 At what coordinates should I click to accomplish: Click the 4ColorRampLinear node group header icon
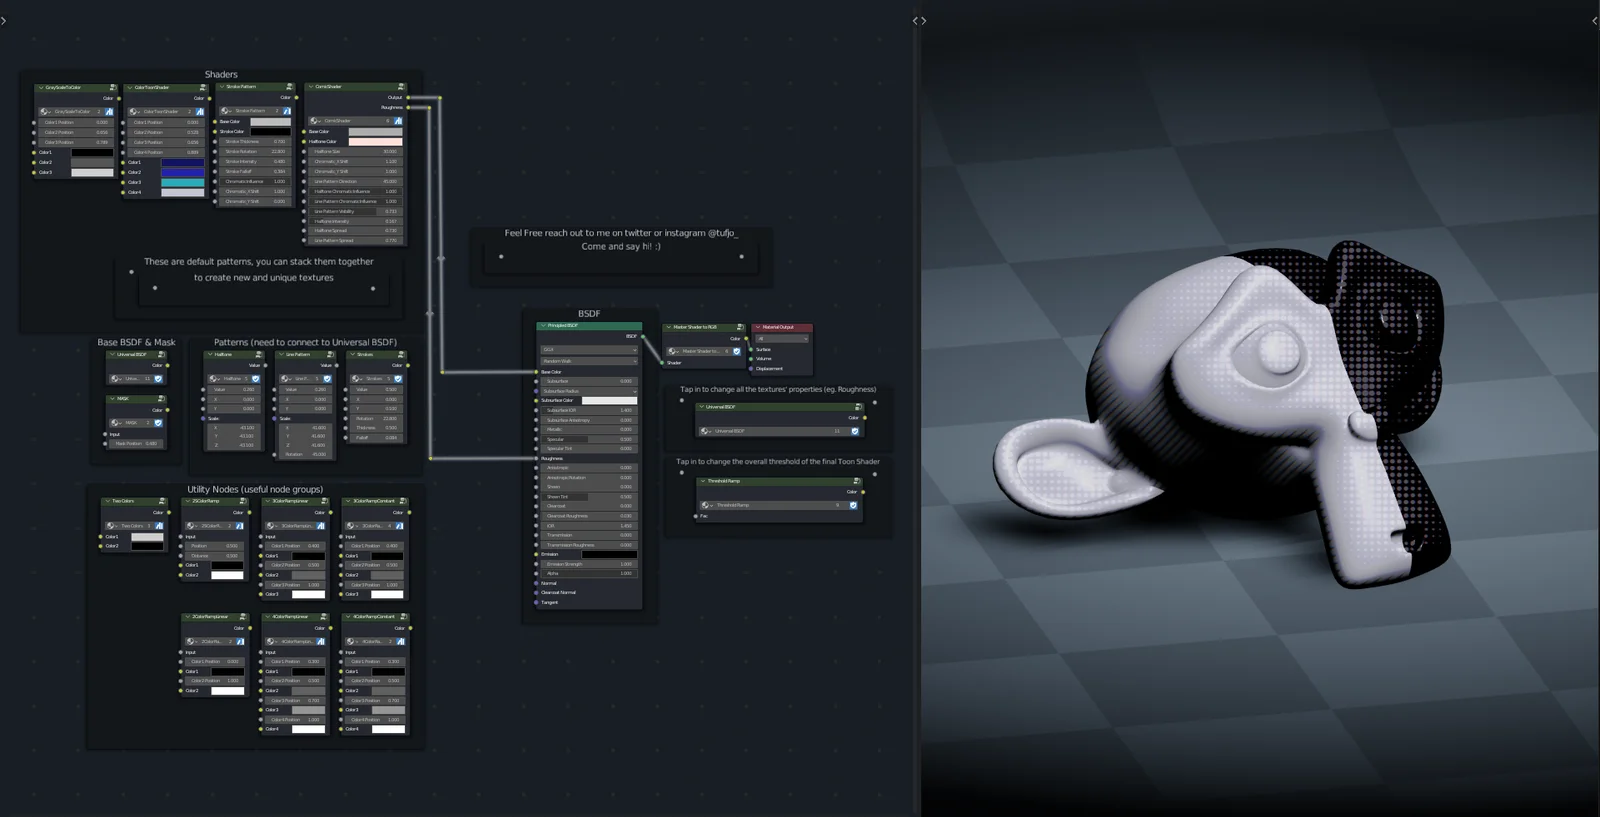(323, 617)
